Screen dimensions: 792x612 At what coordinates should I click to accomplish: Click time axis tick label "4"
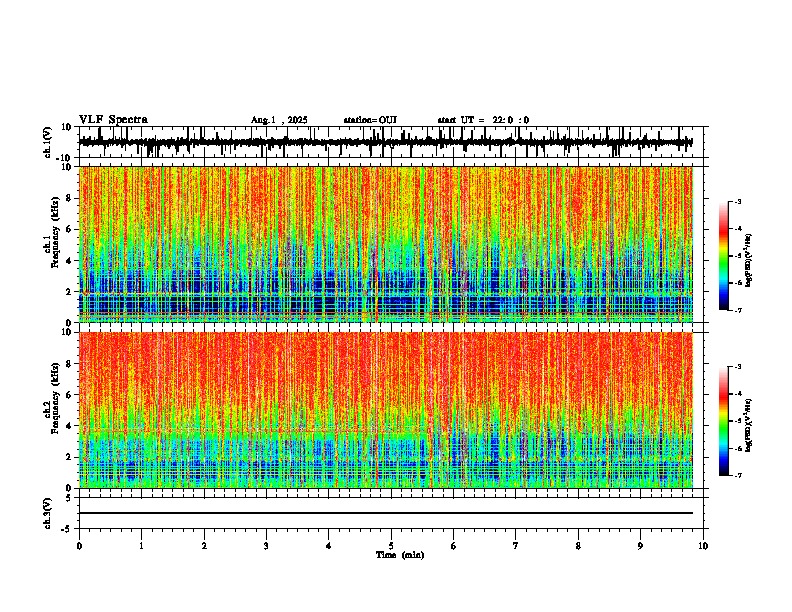point(329,546)
